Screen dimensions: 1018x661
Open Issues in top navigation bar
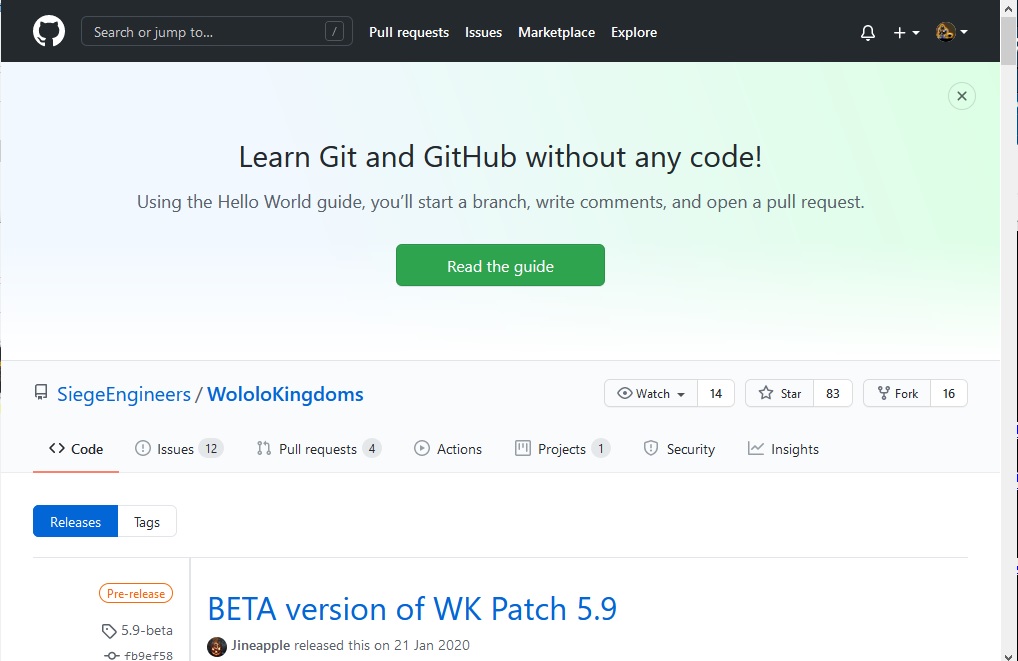point(483,32)
